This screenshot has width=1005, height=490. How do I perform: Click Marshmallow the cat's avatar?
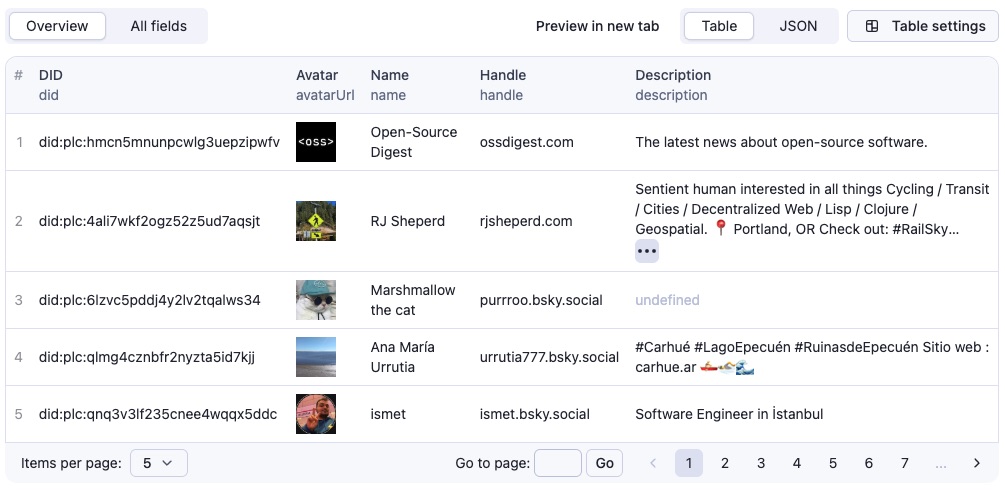(316, 300)
